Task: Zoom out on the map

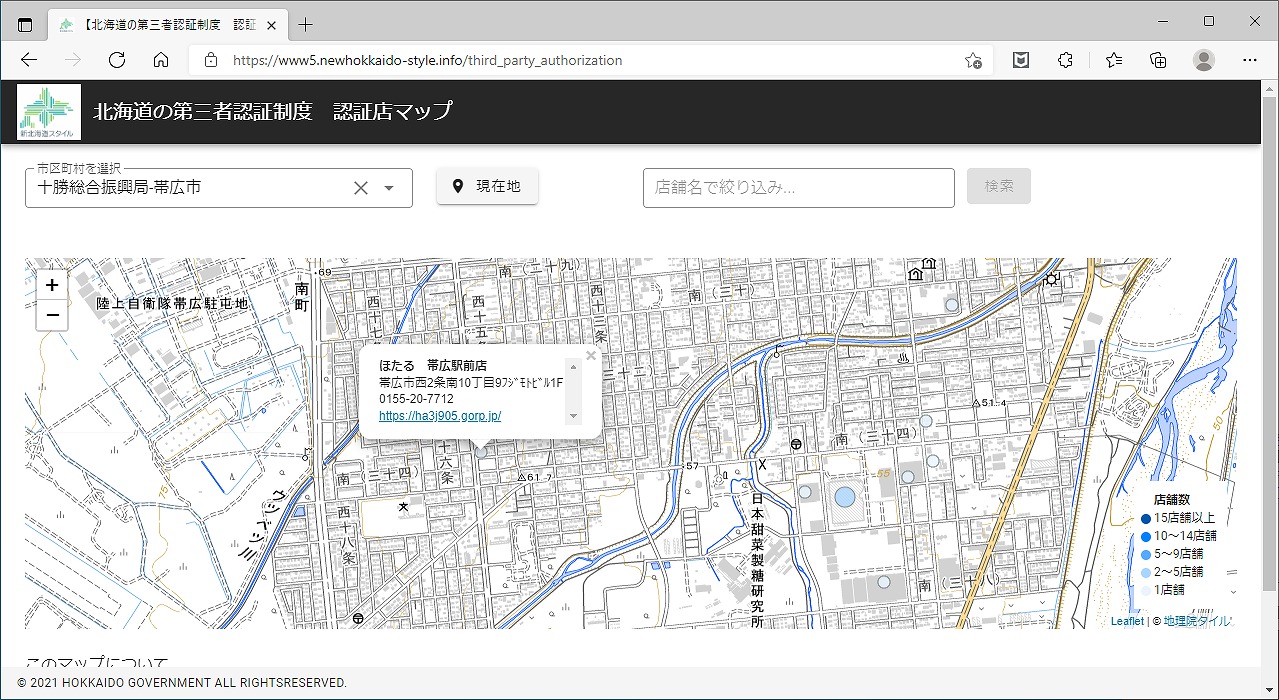Action: click(x=52, y=315)
